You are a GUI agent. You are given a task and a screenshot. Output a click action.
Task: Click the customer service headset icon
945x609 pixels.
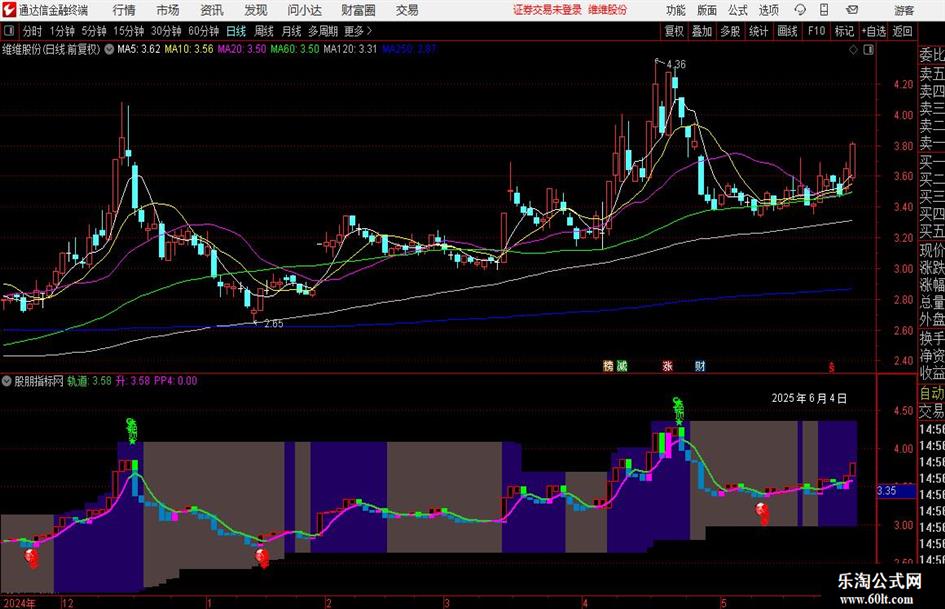pos(800,10)
